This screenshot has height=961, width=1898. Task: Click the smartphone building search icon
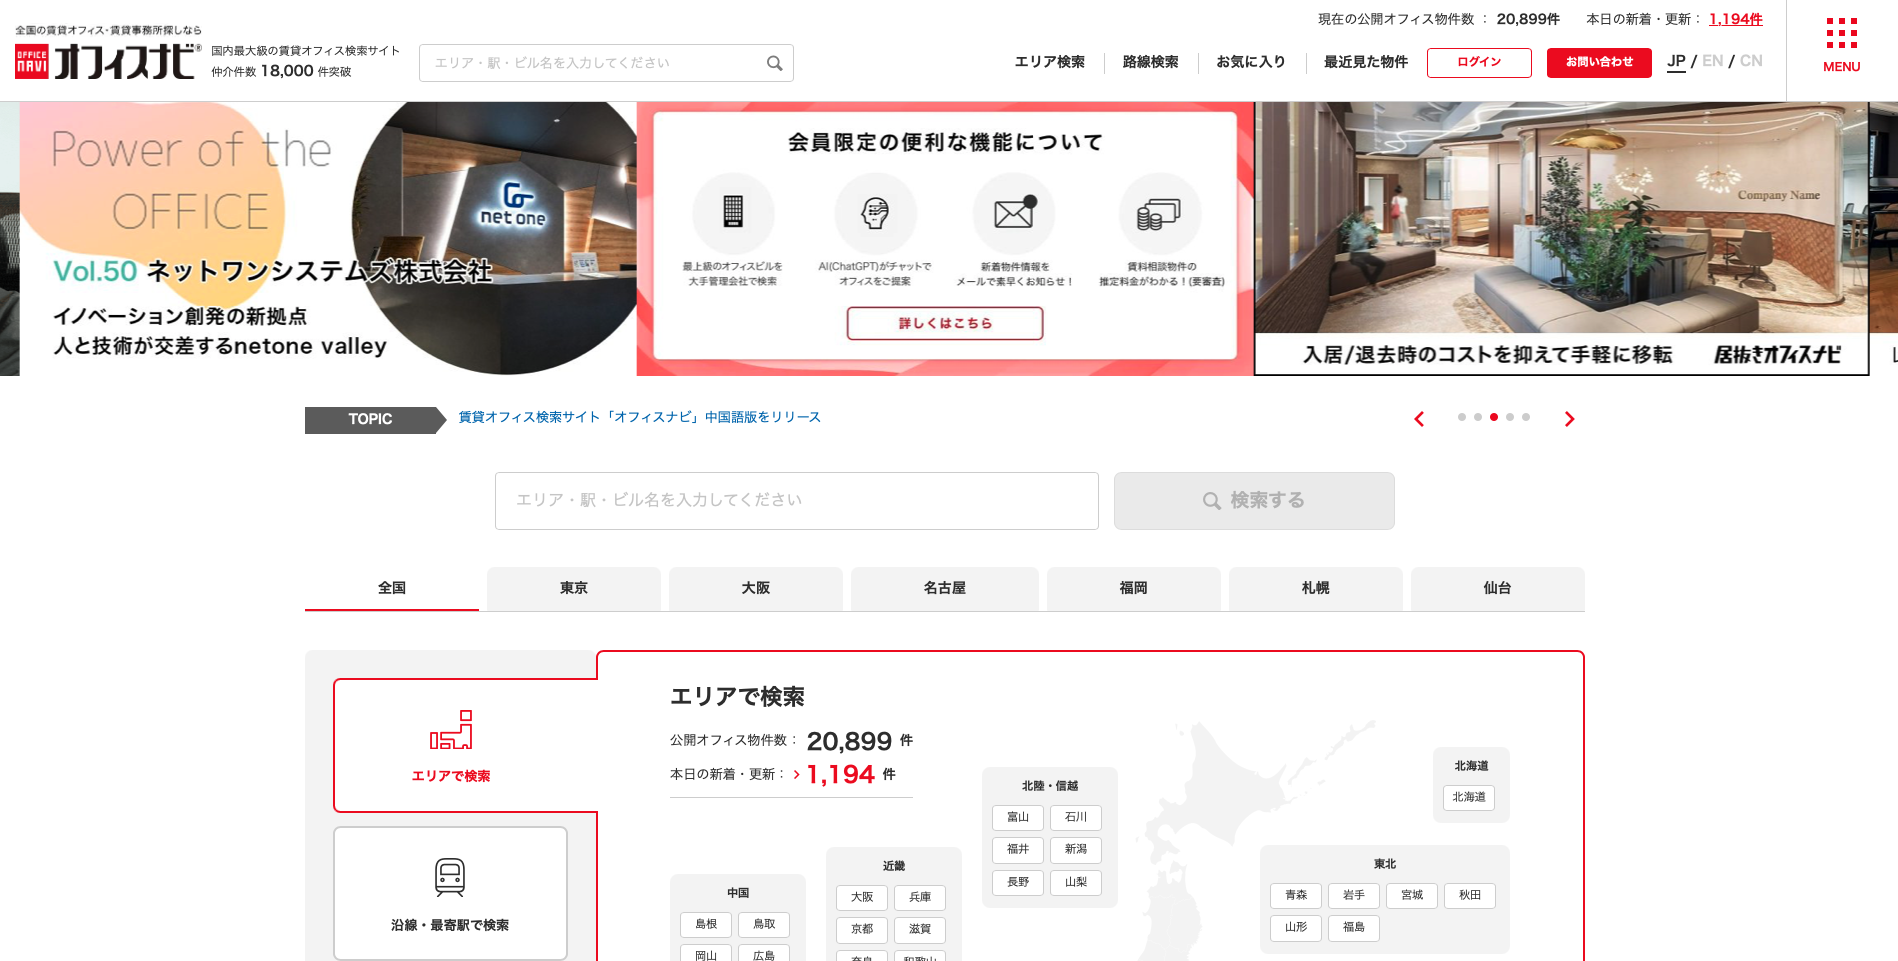click(733, 213)
